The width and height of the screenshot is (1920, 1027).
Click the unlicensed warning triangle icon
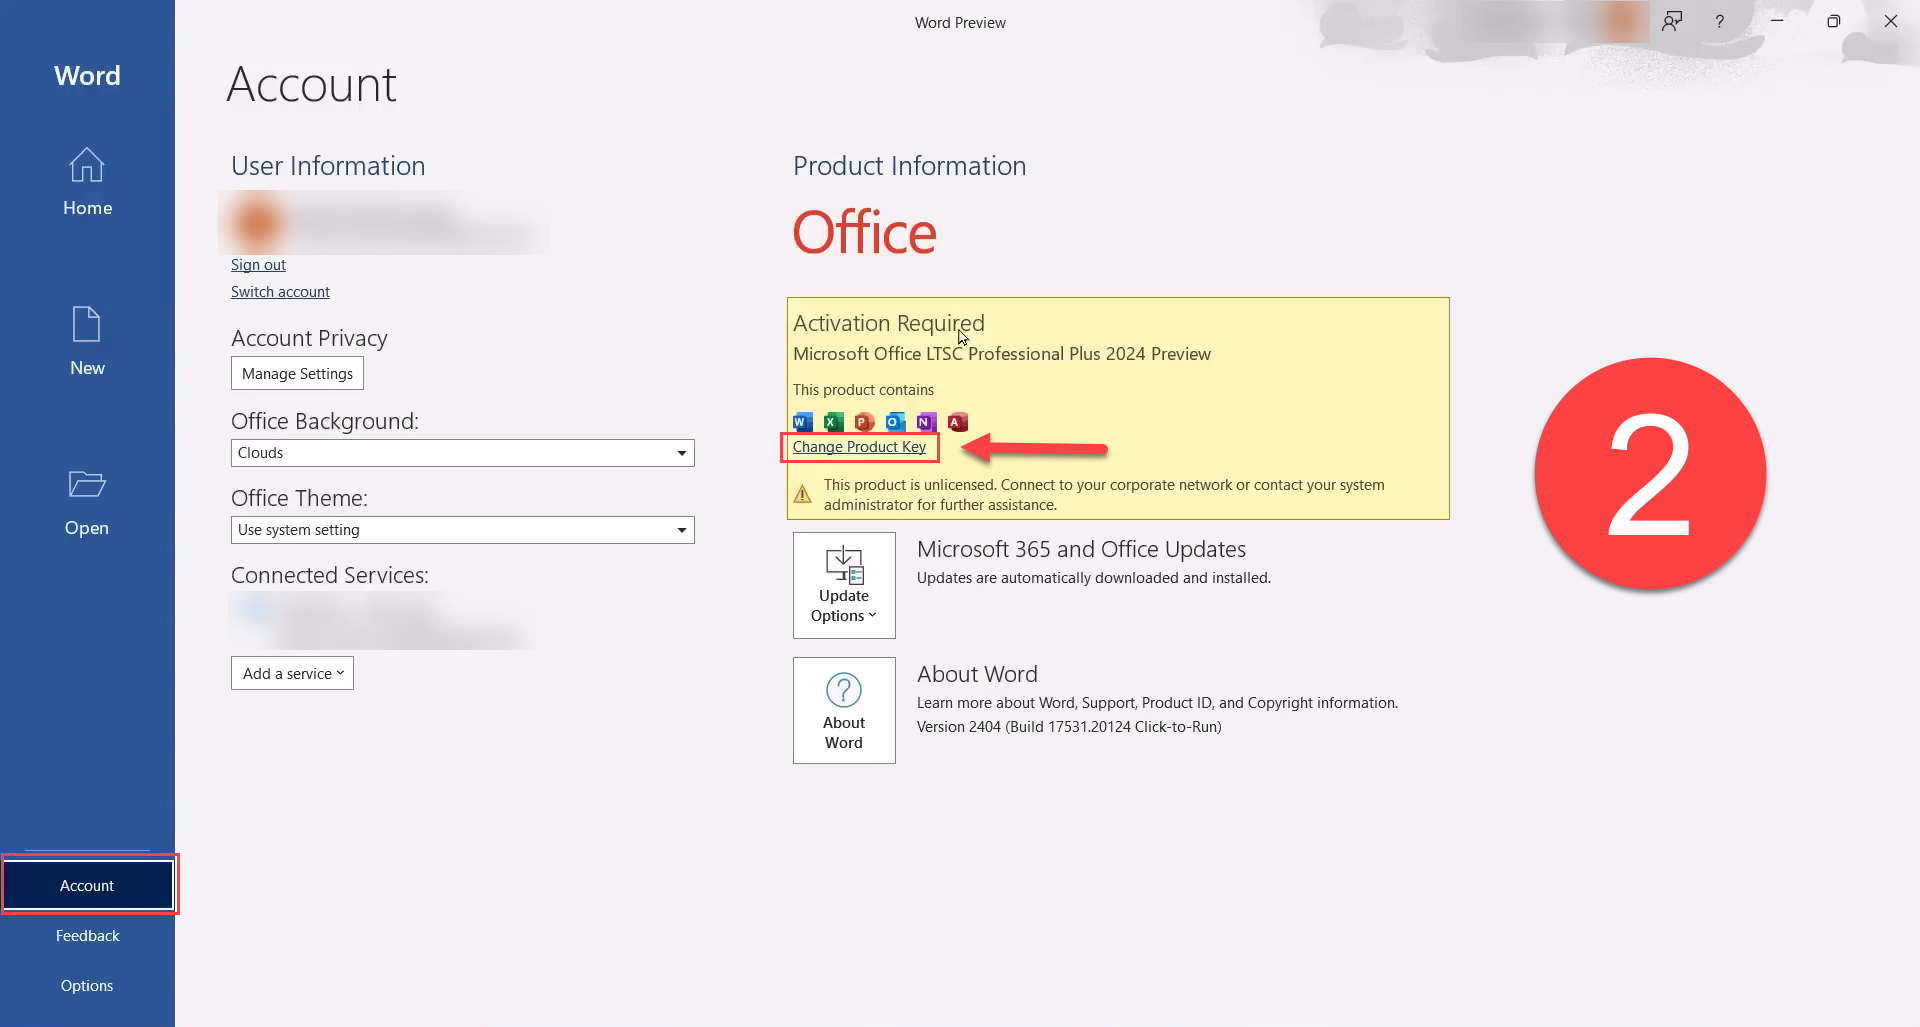pyautogui.click(x=802, y=494)
